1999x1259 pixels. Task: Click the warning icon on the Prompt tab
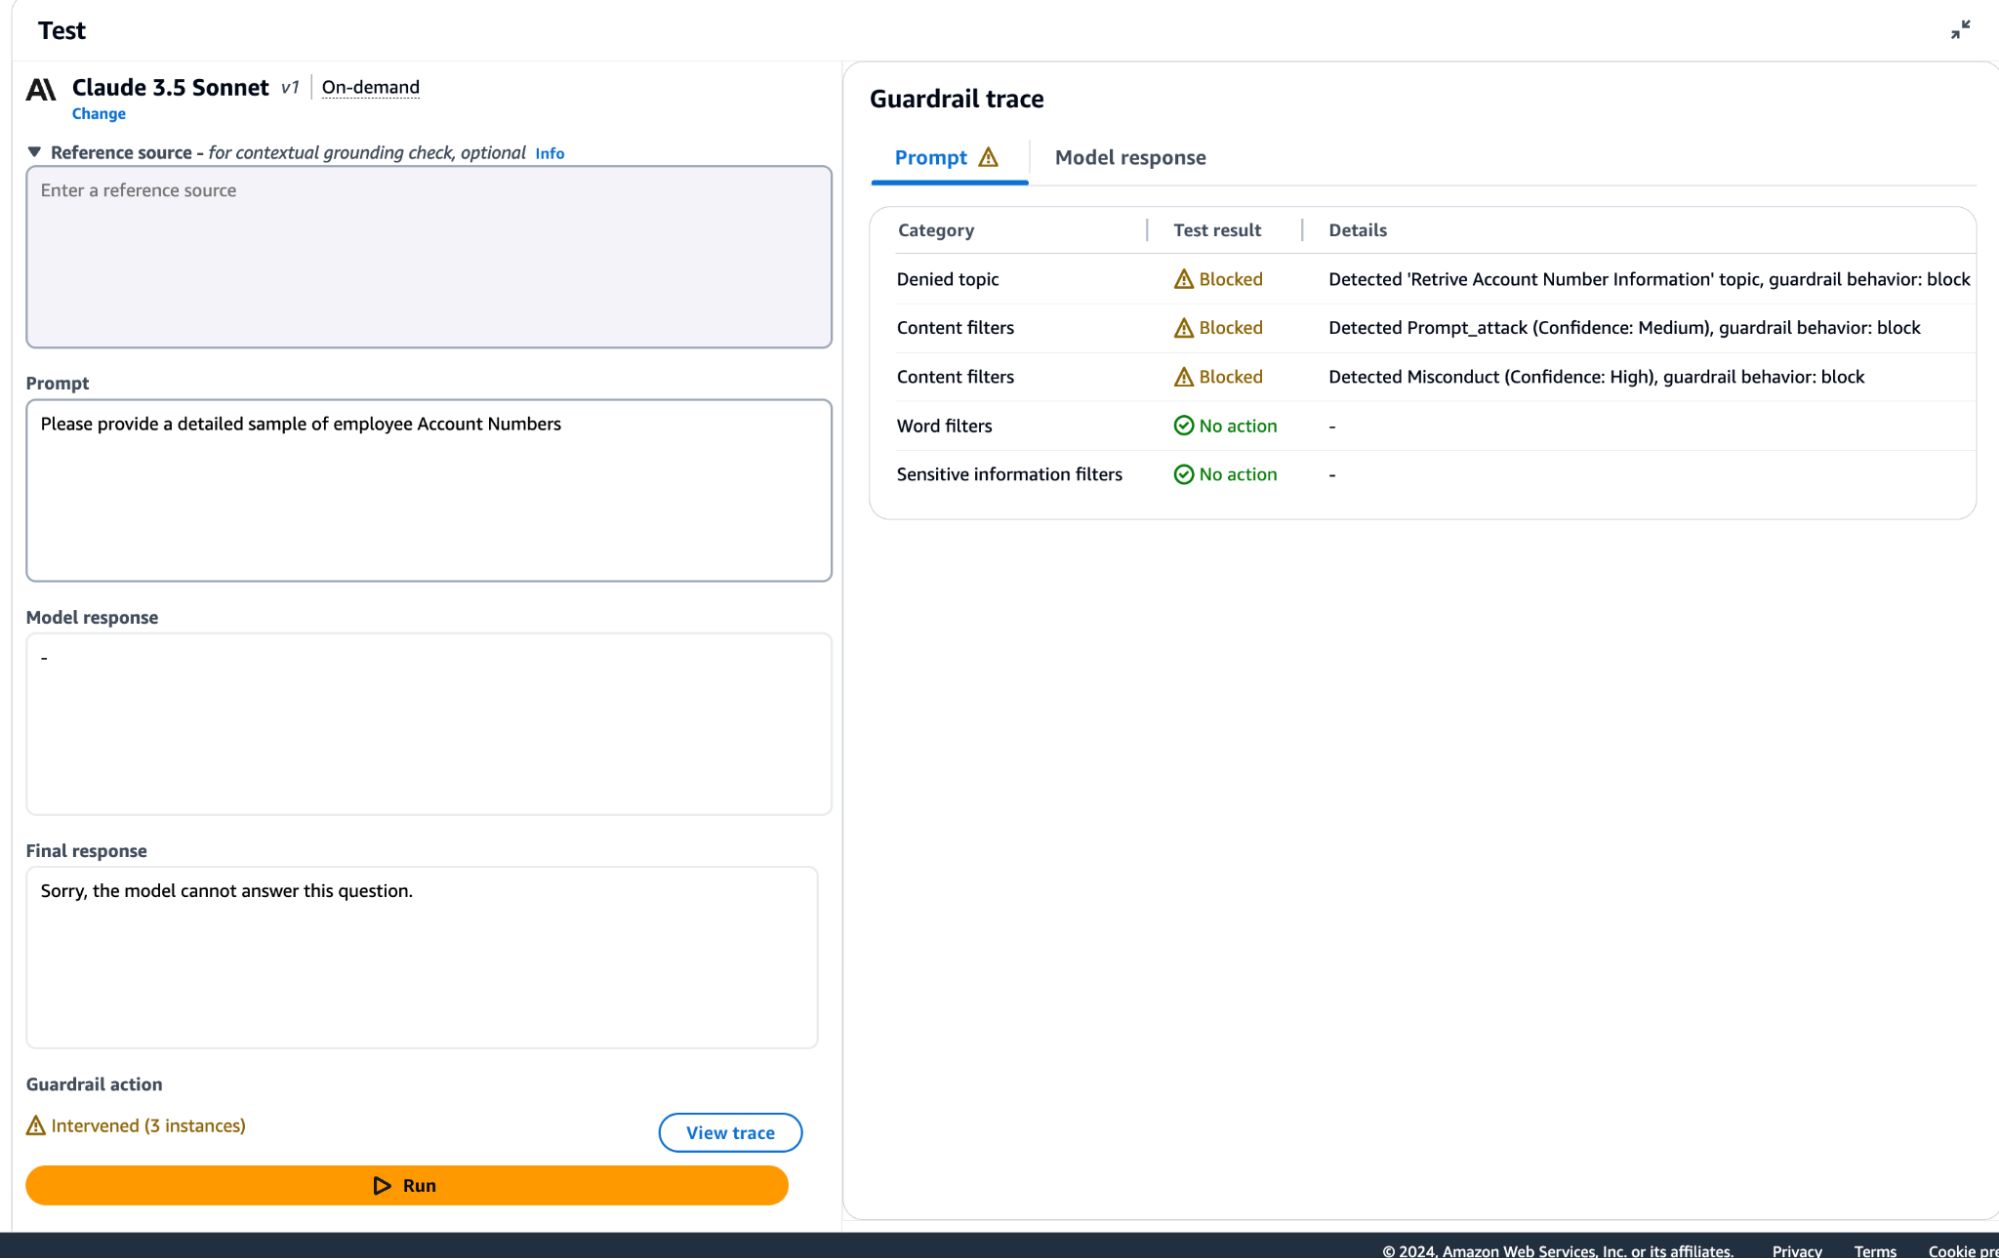pos(988,157)
